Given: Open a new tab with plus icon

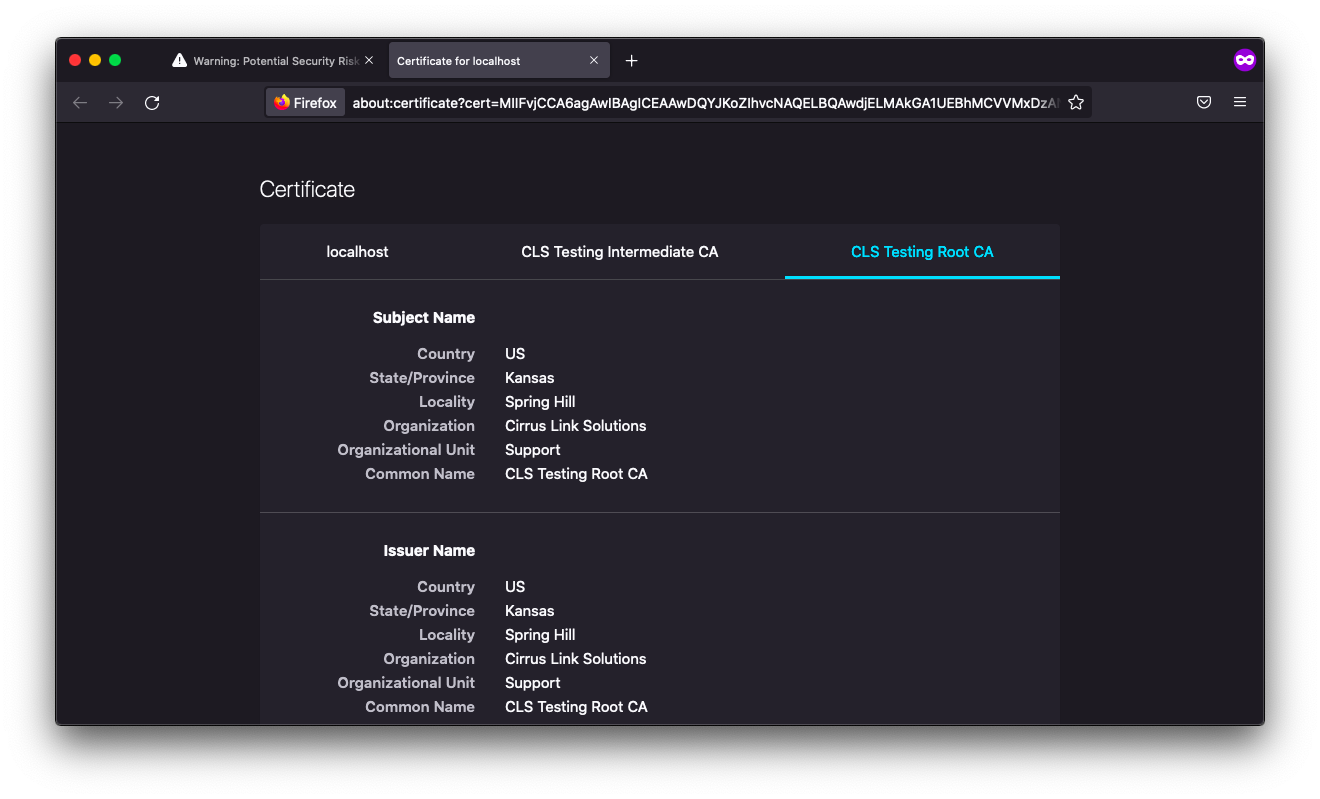Looking at the screenshot, I should tap(631, 61).
